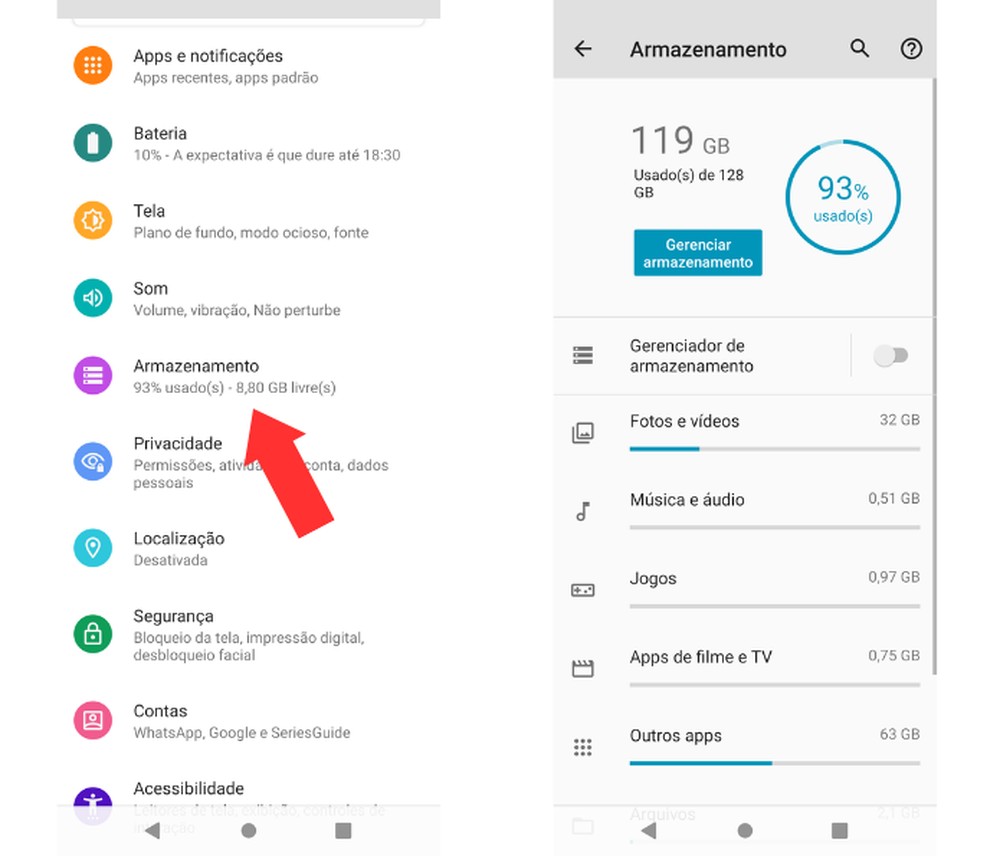
Task: Tap the 0,97 GB games size
Action: (x=894, y=577)
